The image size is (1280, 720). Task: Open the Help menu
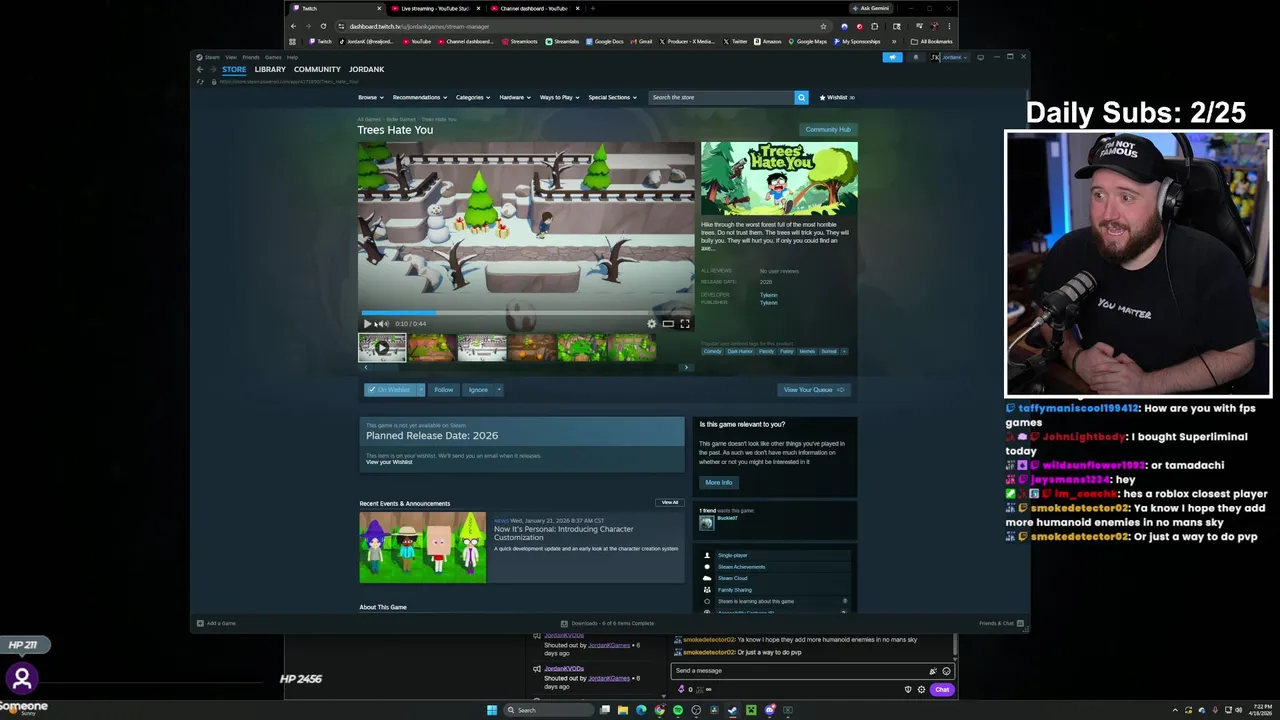(292, 57)
